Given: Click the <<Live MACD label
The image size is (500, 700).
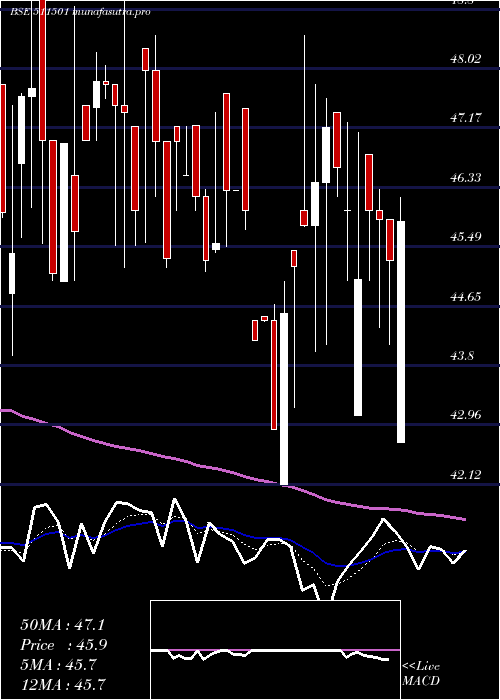Looking at the screenshot, I should [421, 674].
